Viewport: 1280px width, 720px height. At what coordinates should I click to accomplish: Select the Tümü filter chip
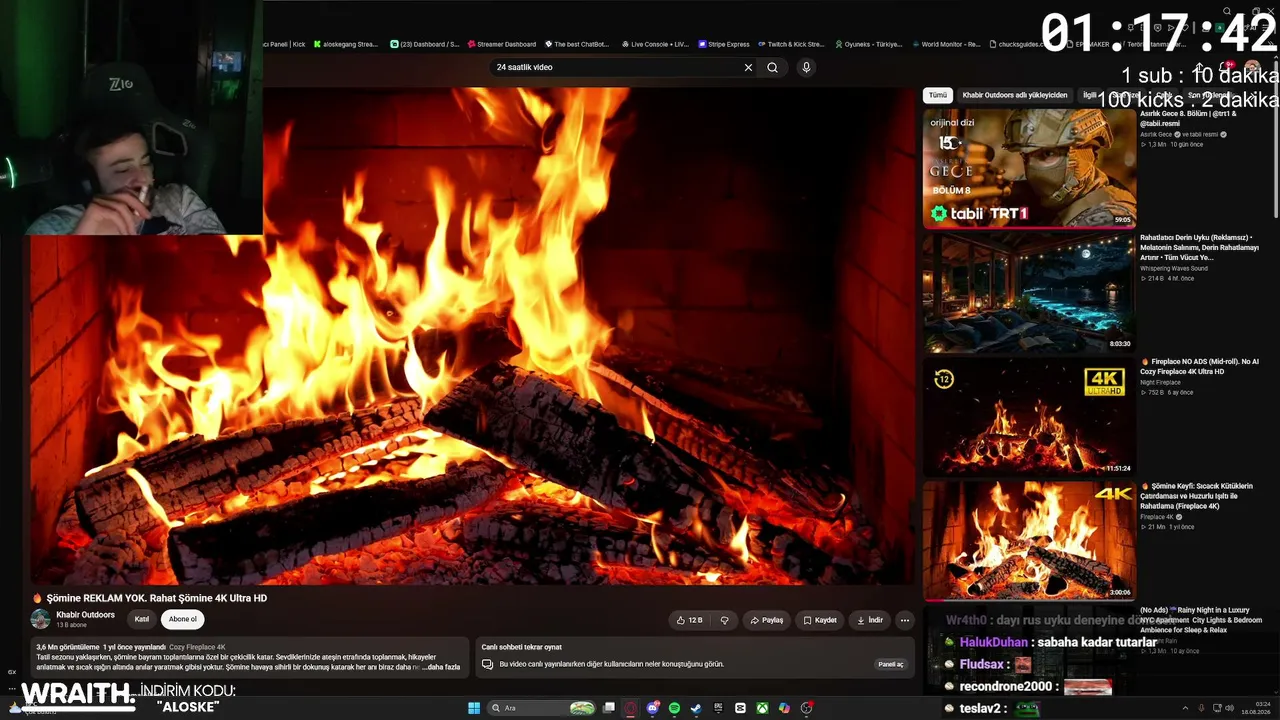point(937,95)
